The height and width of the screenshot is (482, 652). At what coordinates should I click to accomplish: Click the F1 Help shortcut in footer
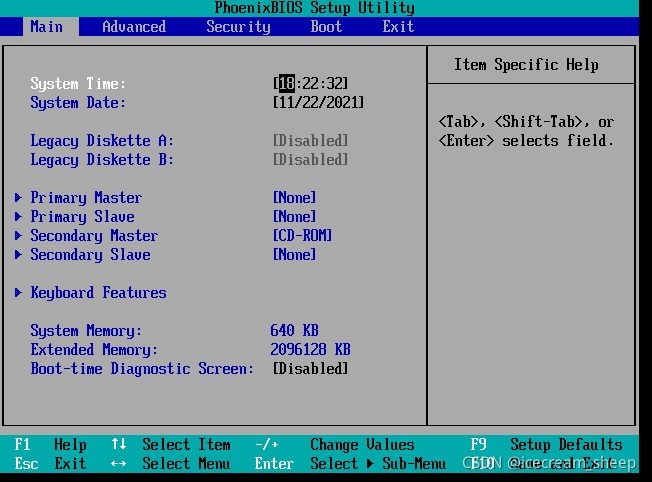point(50,445)
